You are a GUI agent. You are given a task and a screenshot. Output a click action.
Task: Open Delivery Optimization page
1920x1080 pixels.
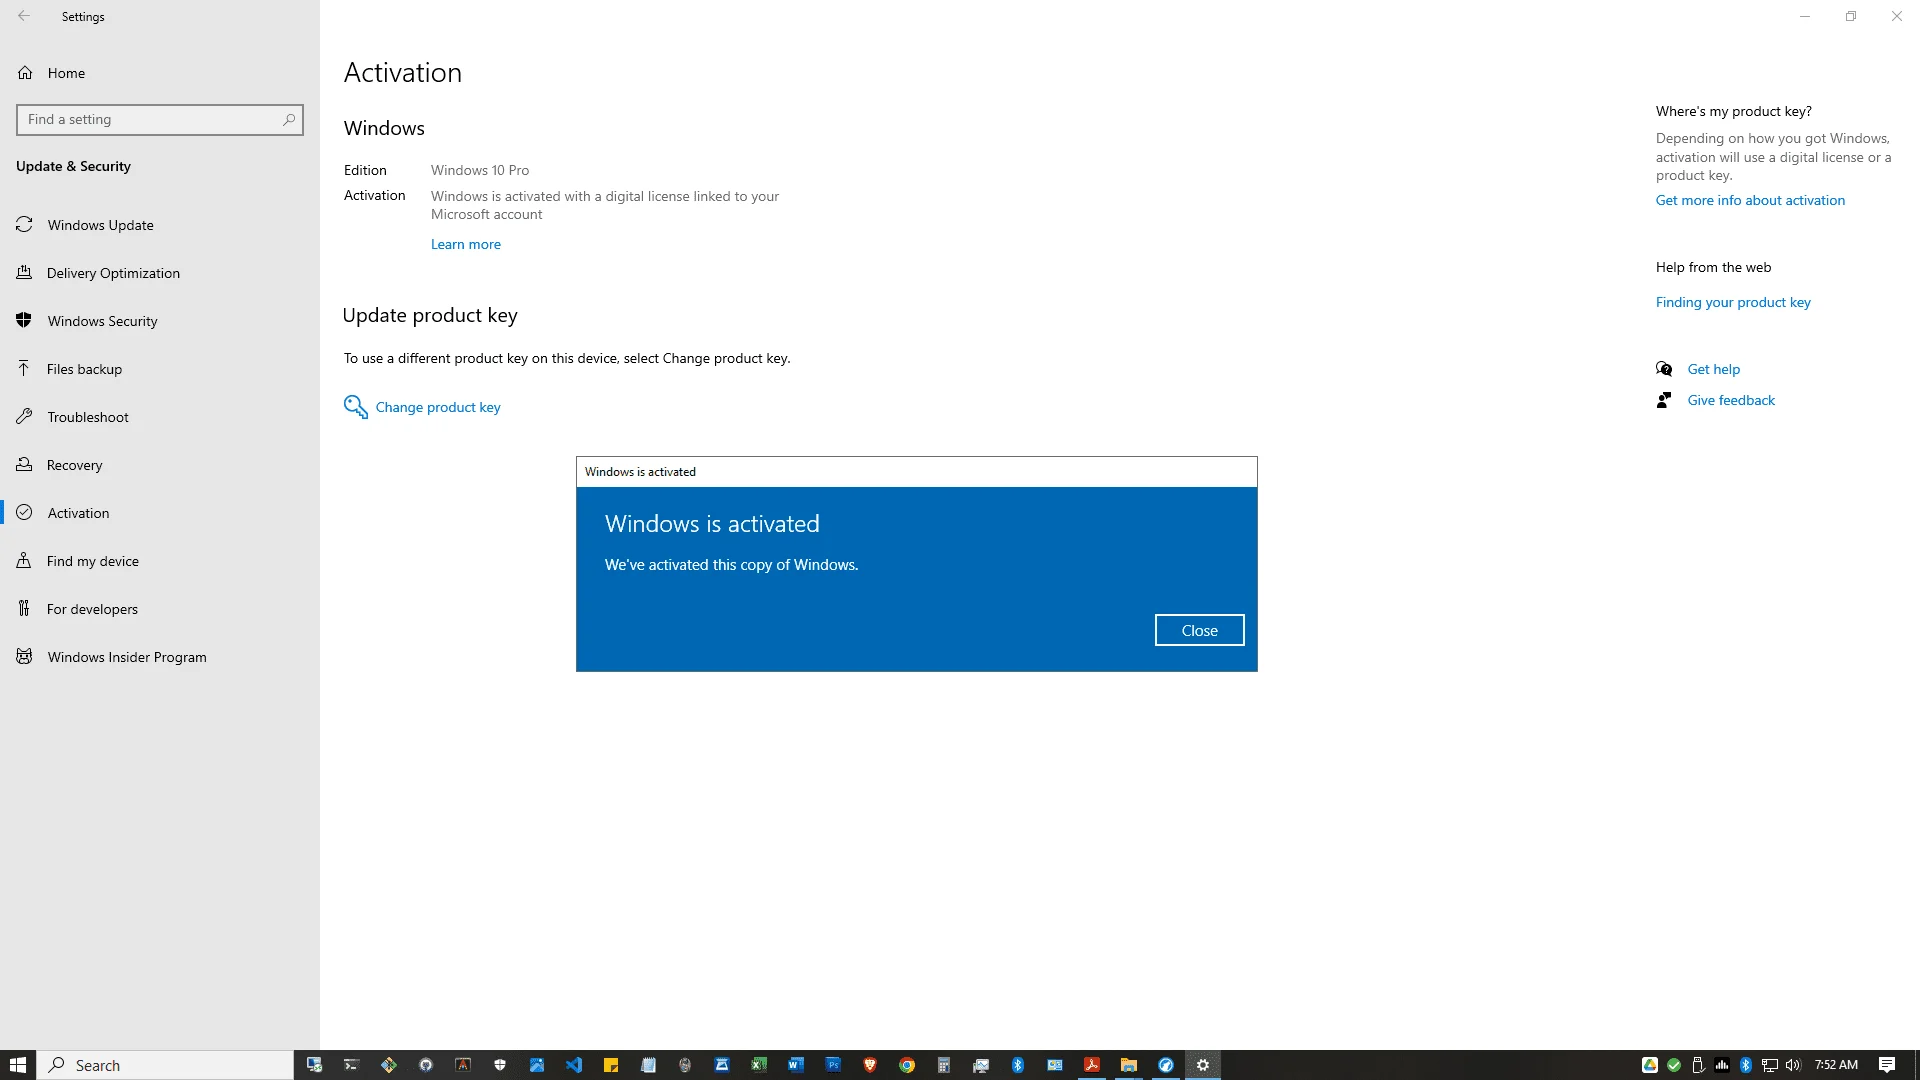[x=160, y=273]
